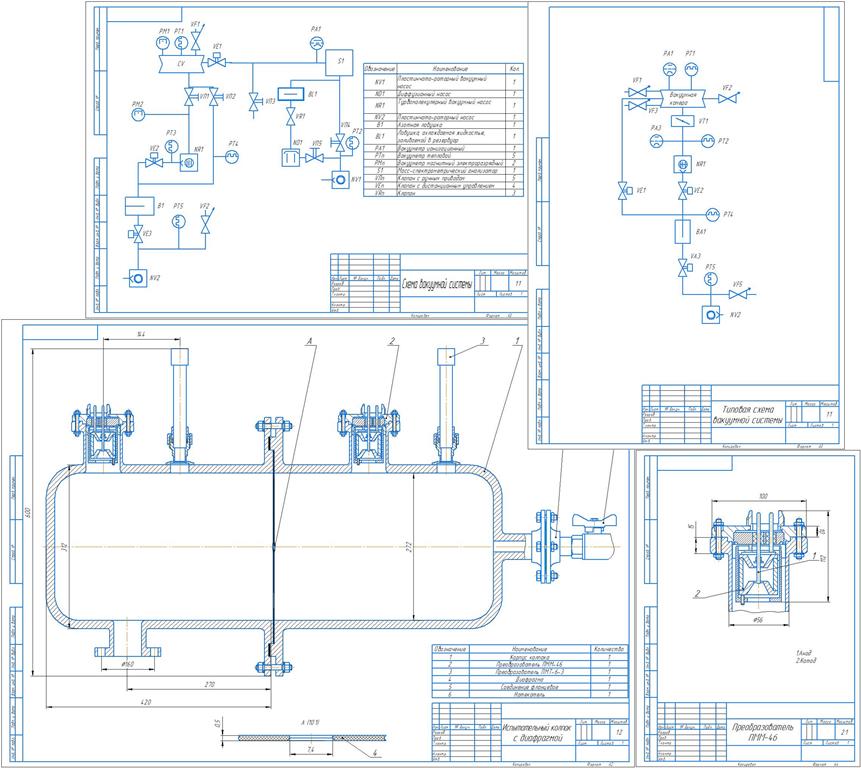Select the S1 mass-spectrometer block
Screen dimensions: 861x768
pyautogui.click(x=339, y=62)
